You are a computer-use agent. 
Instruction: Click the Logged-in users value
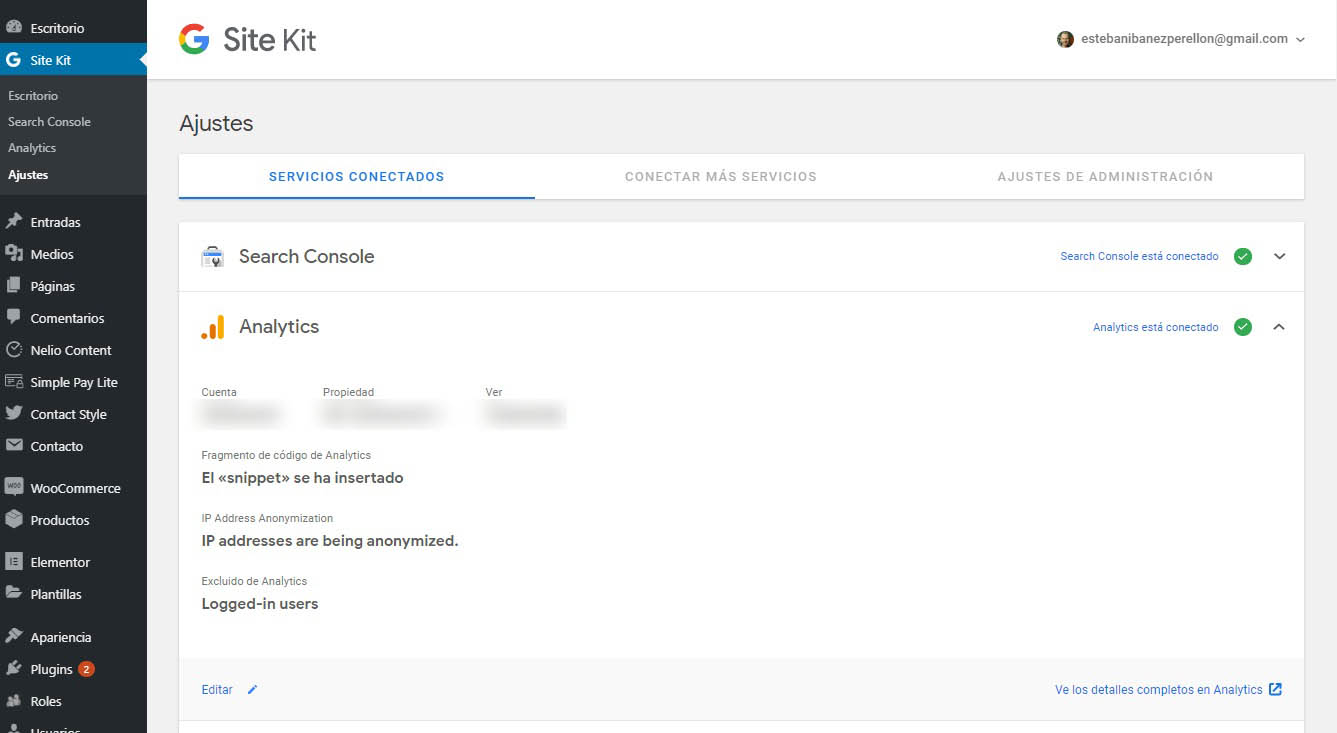(260, 604)
